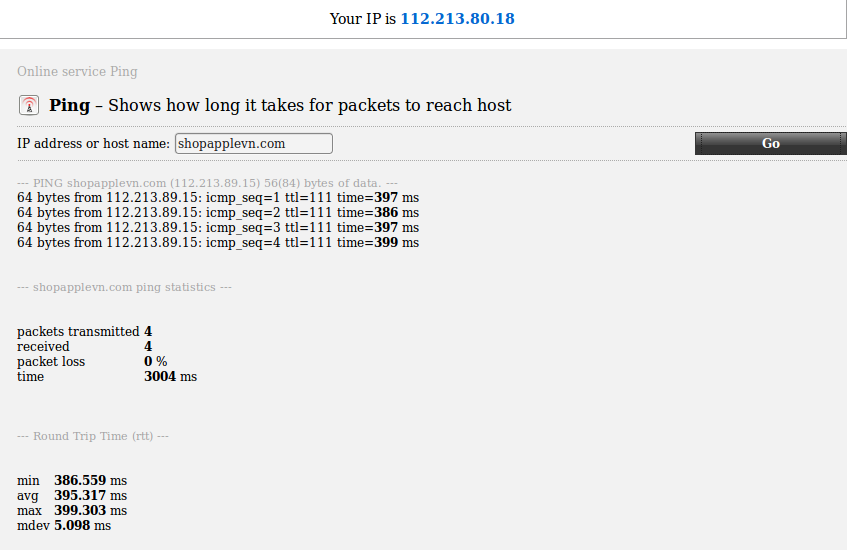Click the min 386.559 ms value
854x550 pixels.
pos(90,480)
